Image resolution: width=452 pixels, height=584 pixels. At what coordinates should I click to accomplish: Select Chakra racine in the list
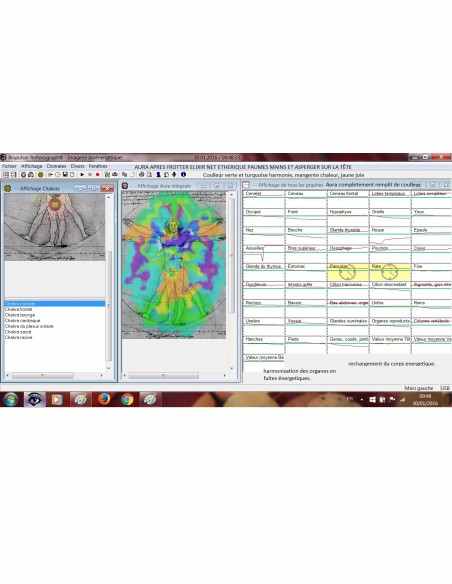(x=19, y=337)
